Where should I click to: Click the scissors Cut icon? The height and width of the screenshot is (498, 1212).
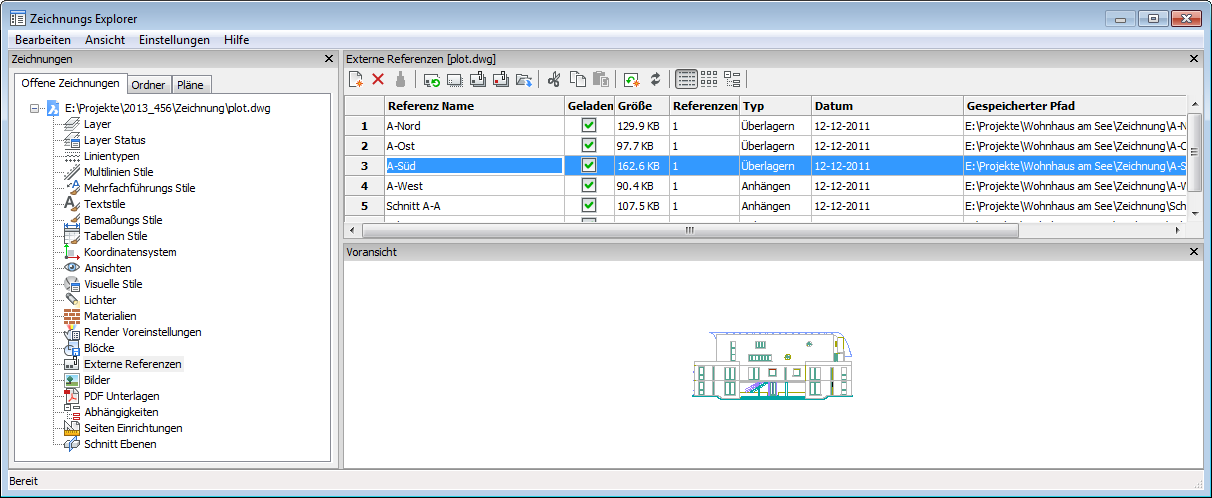(x=553, y=79)
